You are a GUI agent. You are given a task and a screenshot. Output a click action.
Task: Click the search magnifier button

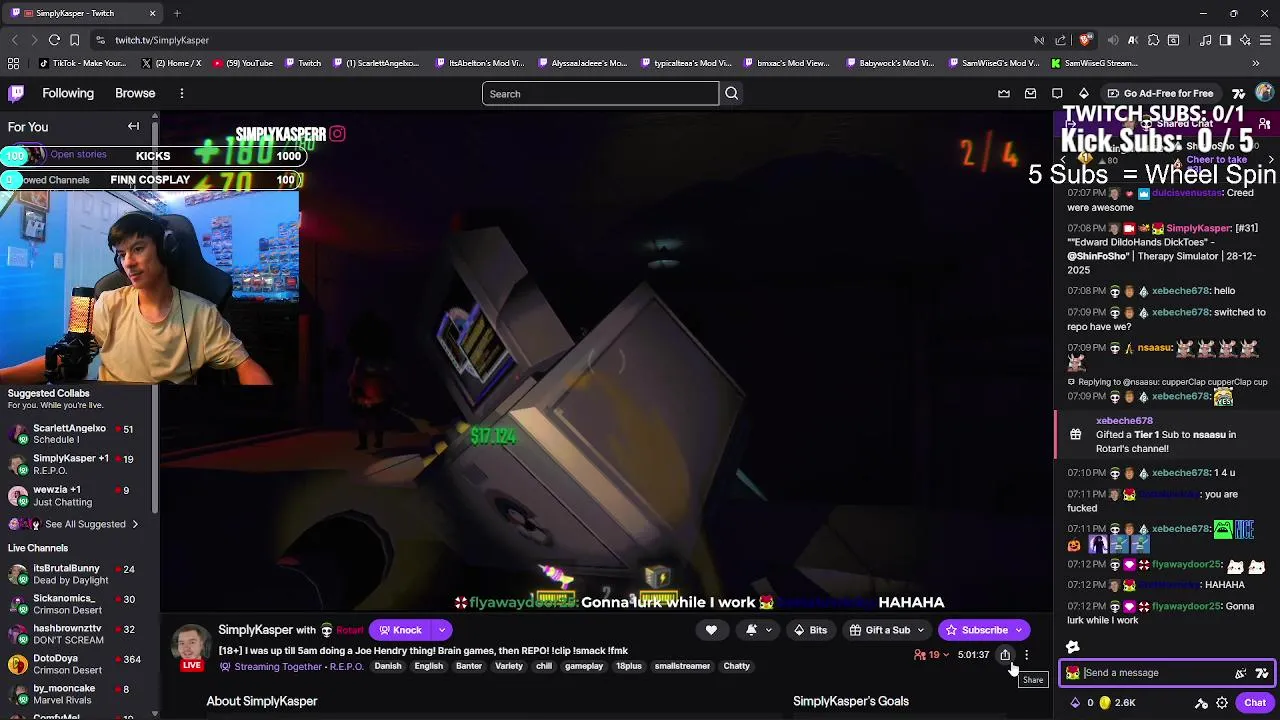click(731, 93)
